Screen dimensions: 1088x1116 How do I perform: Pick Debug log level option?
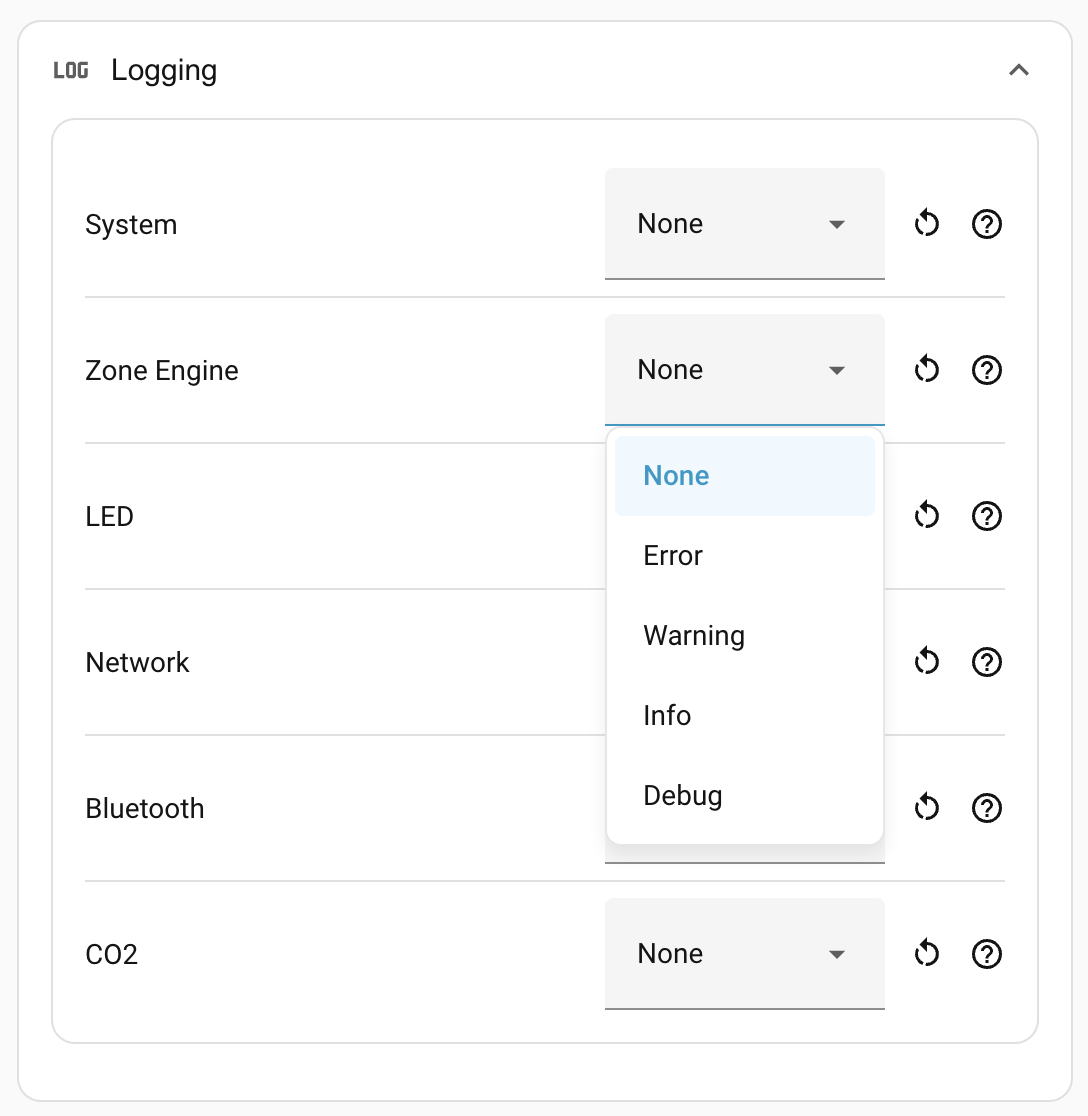tap(744, 795)
